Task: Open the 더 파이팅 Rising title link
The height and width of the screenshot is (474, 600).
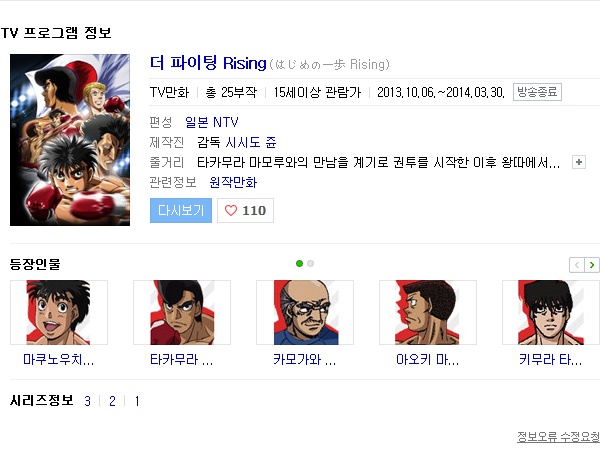Action: [x=208, y=63]
